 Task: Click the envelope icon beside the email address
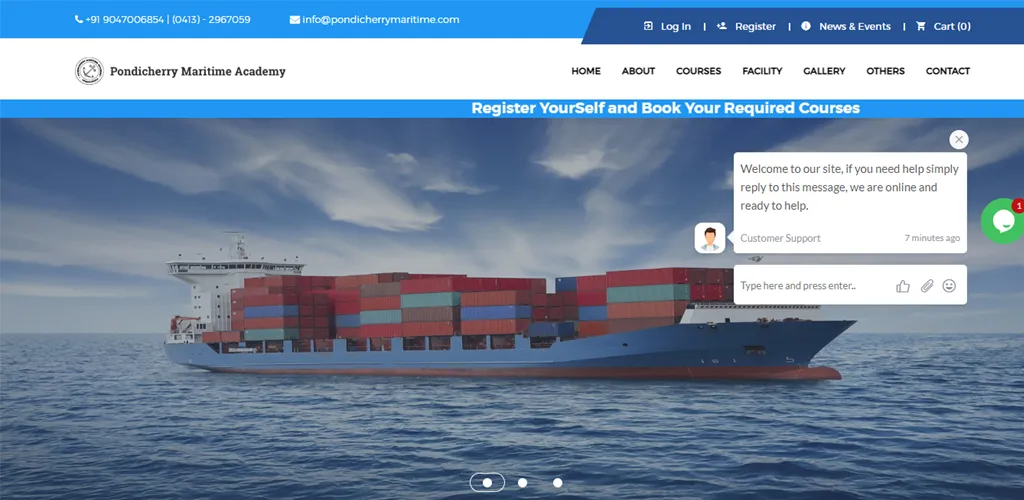point(295,20)
